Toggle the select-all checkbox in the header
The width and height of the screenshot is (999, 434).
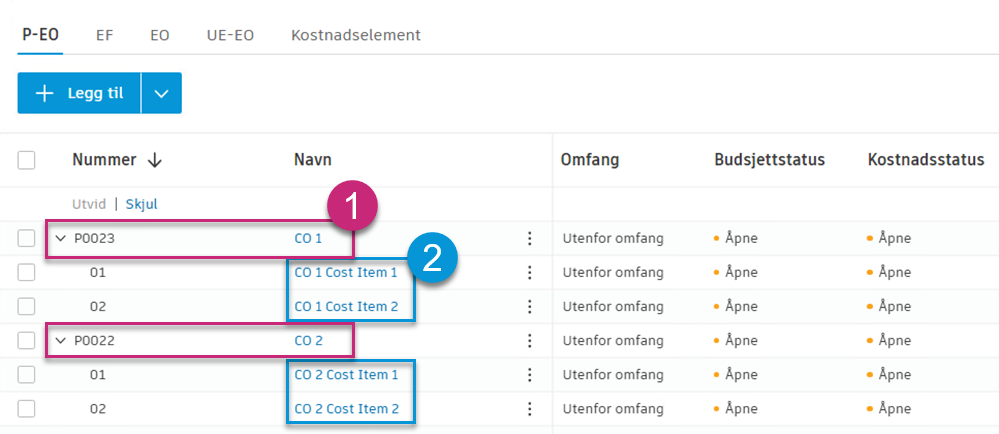[27, 160]
